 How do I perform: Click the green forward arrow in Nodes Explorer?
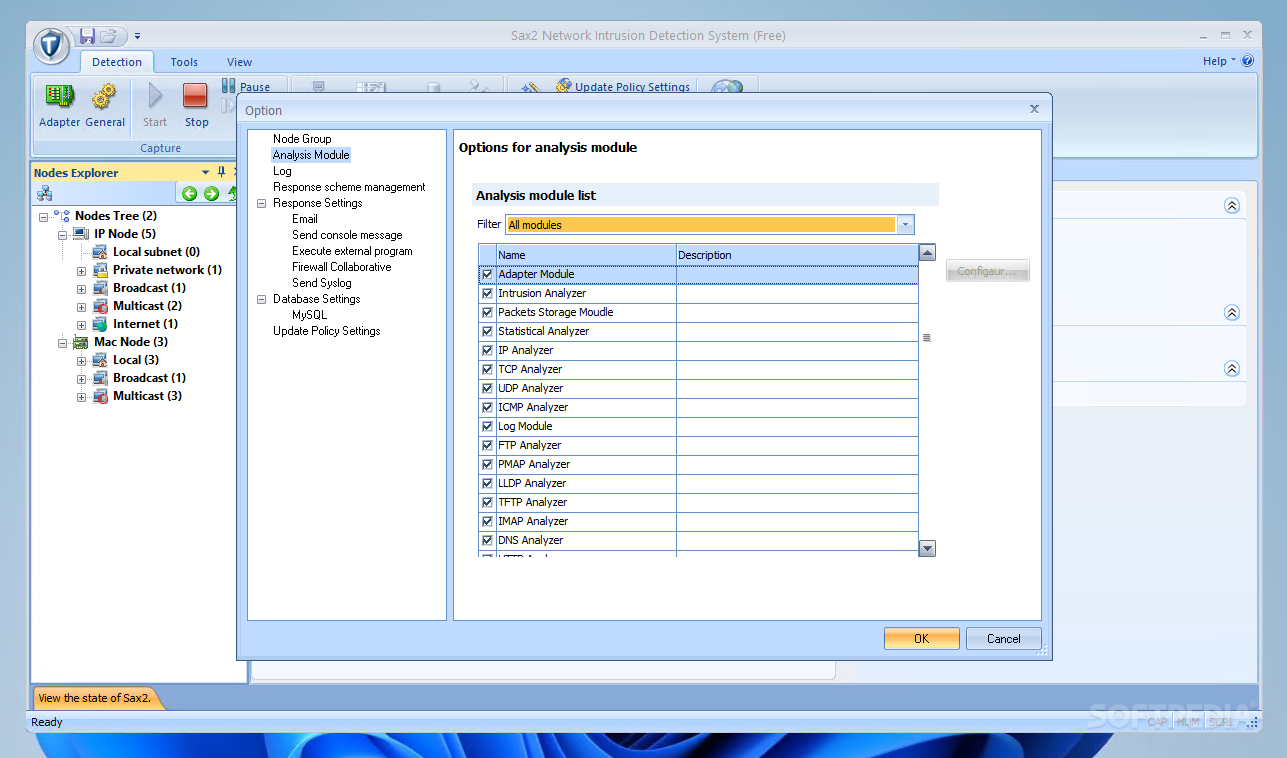(211, 194)
